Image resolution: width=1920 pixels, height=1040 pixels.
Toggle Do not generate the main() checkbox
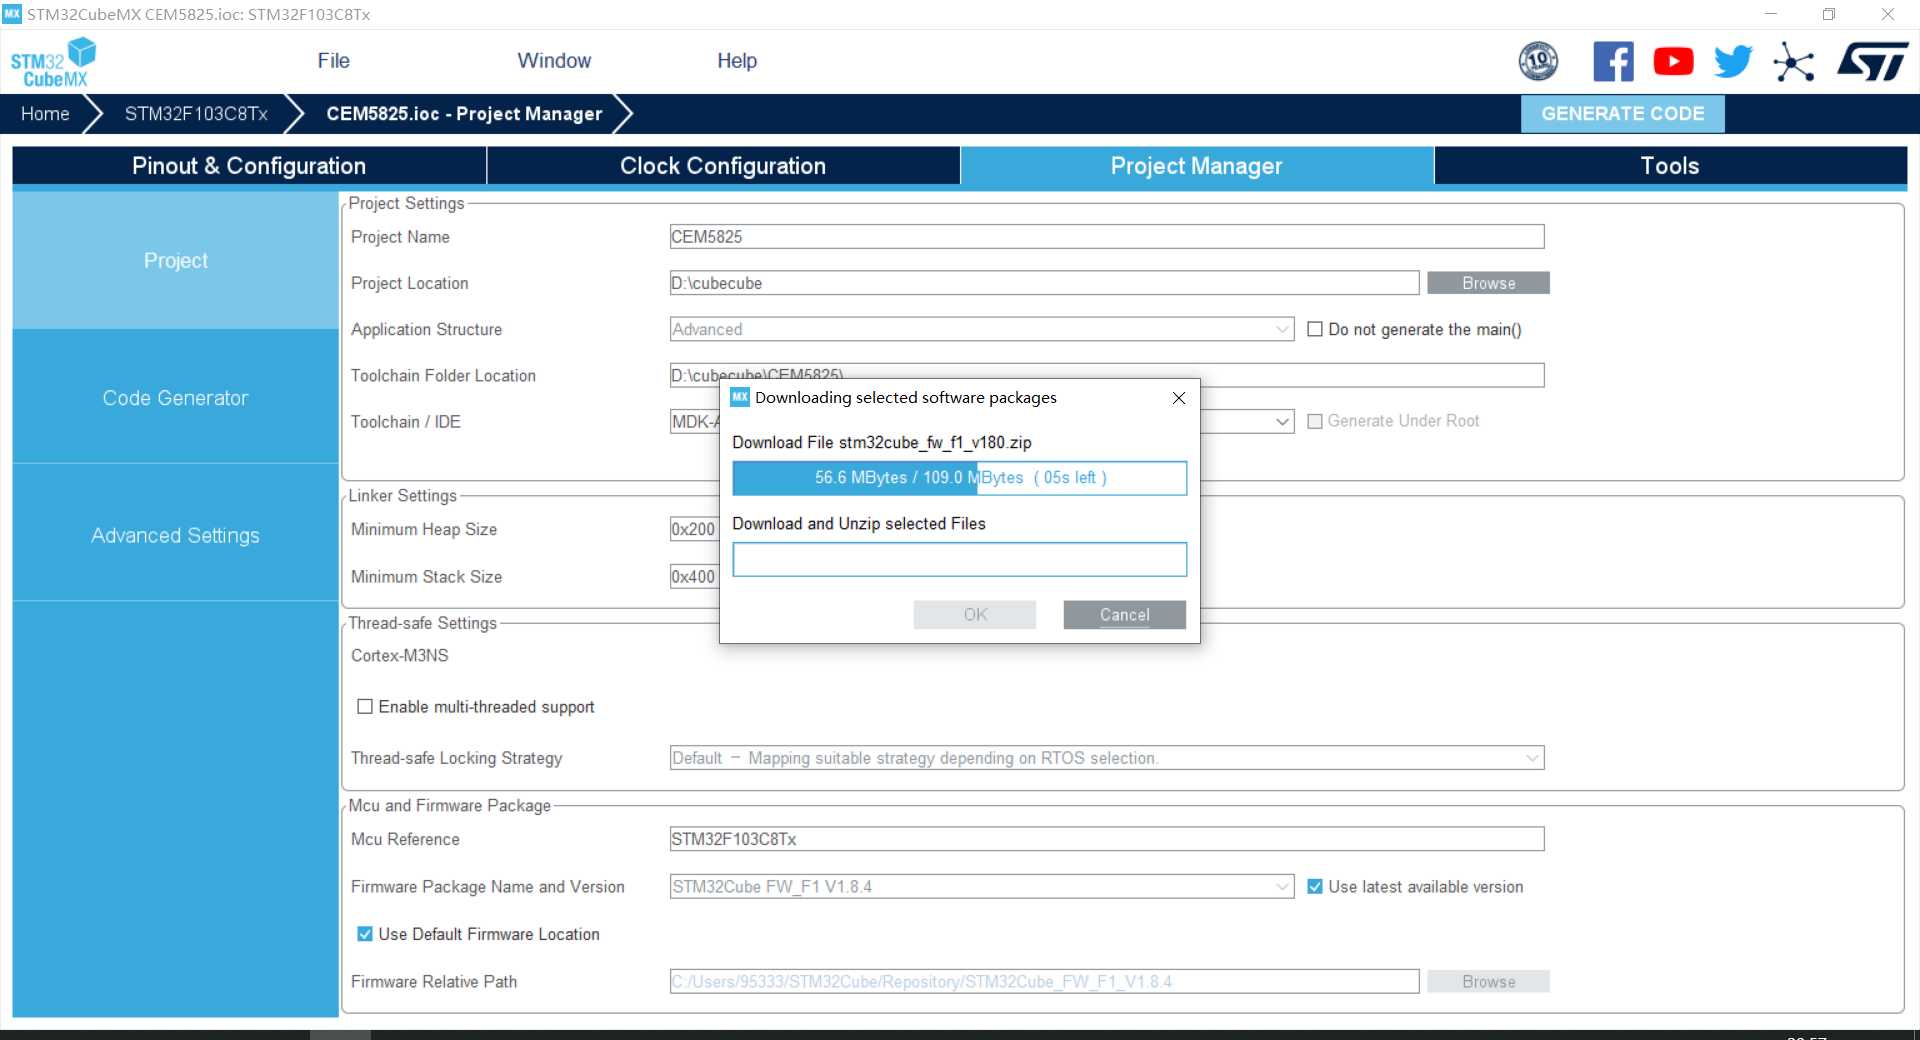pyautogui.click(x=1315, y=329)
